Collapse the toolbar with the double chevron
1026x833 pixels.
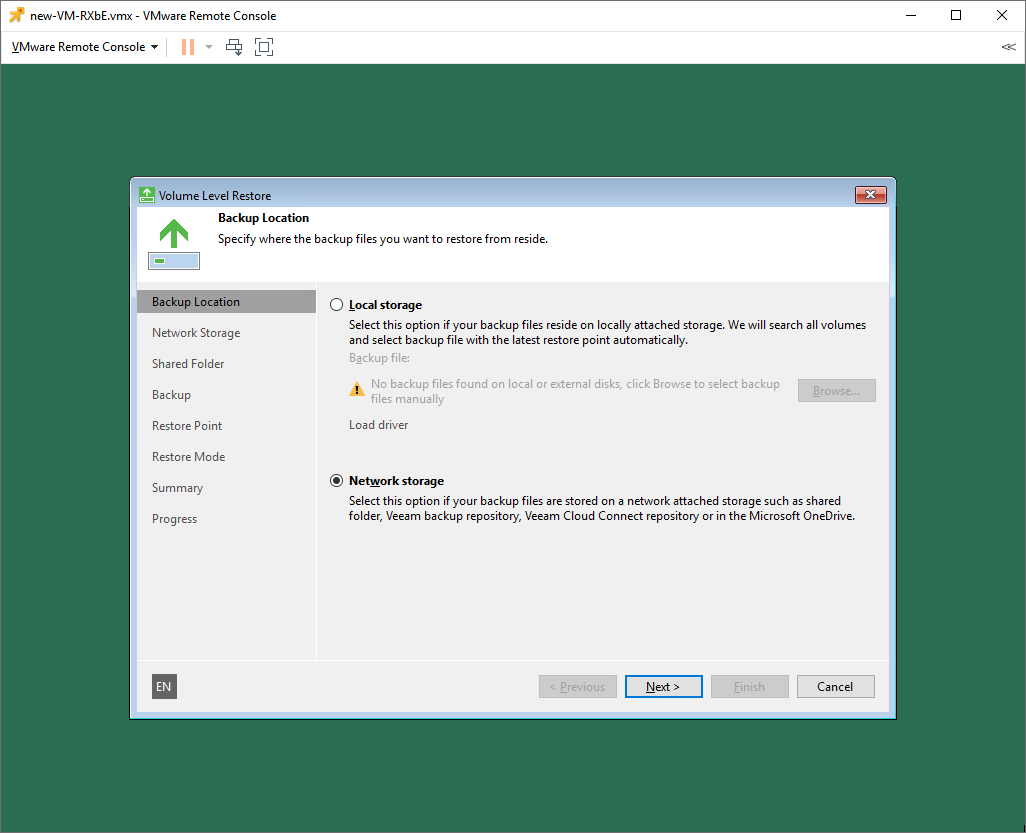click(1008, 47)
